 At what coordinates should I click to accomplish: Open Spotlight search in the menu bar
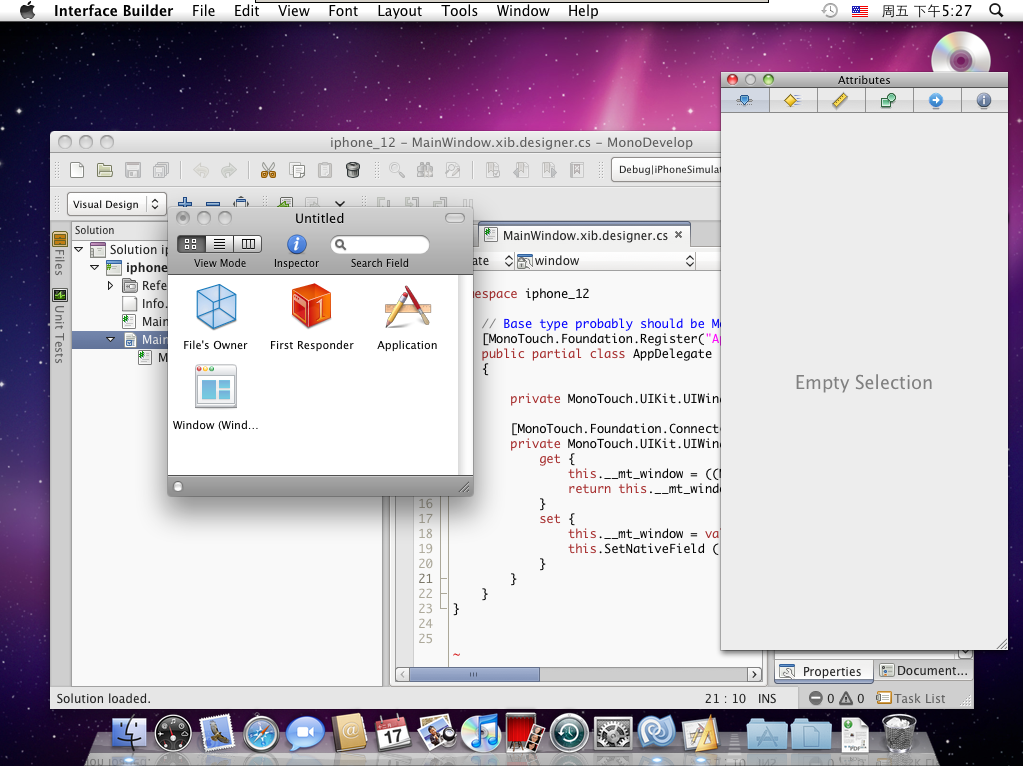tap(996, 11)
